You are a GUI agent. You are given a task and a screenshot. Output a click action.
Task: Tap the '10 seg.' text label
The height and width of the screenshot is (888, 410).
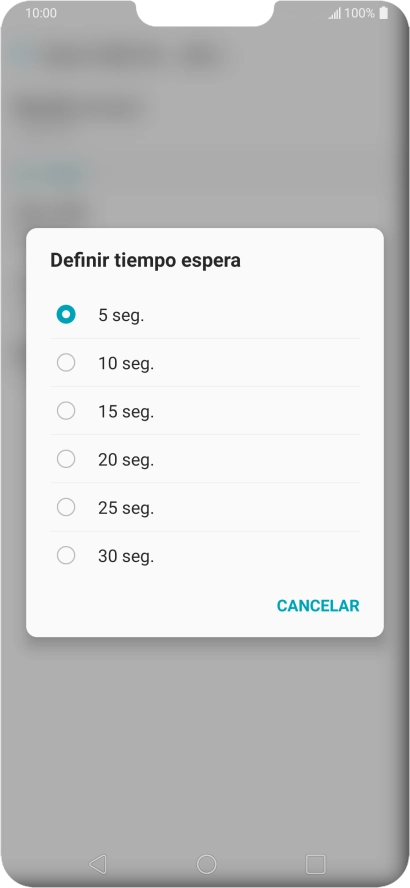point(126,364)
